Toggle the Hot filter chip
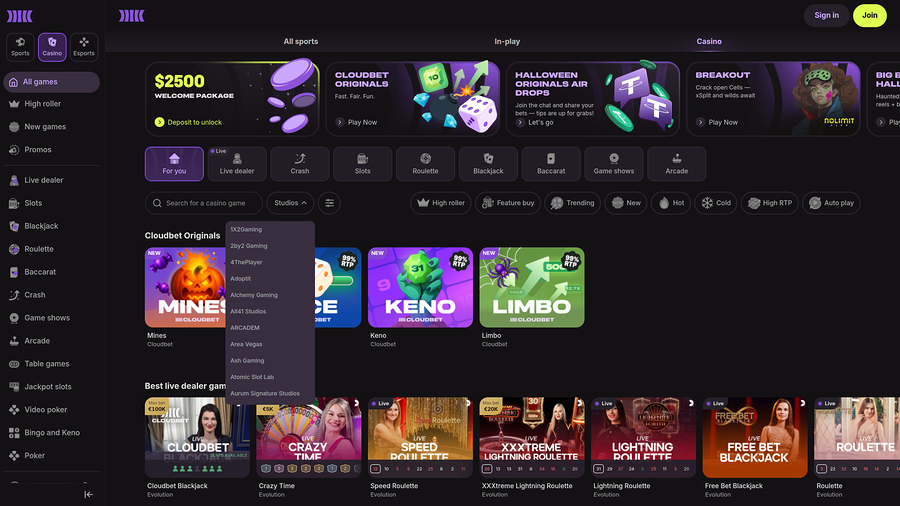 click(x=671, y=203)
